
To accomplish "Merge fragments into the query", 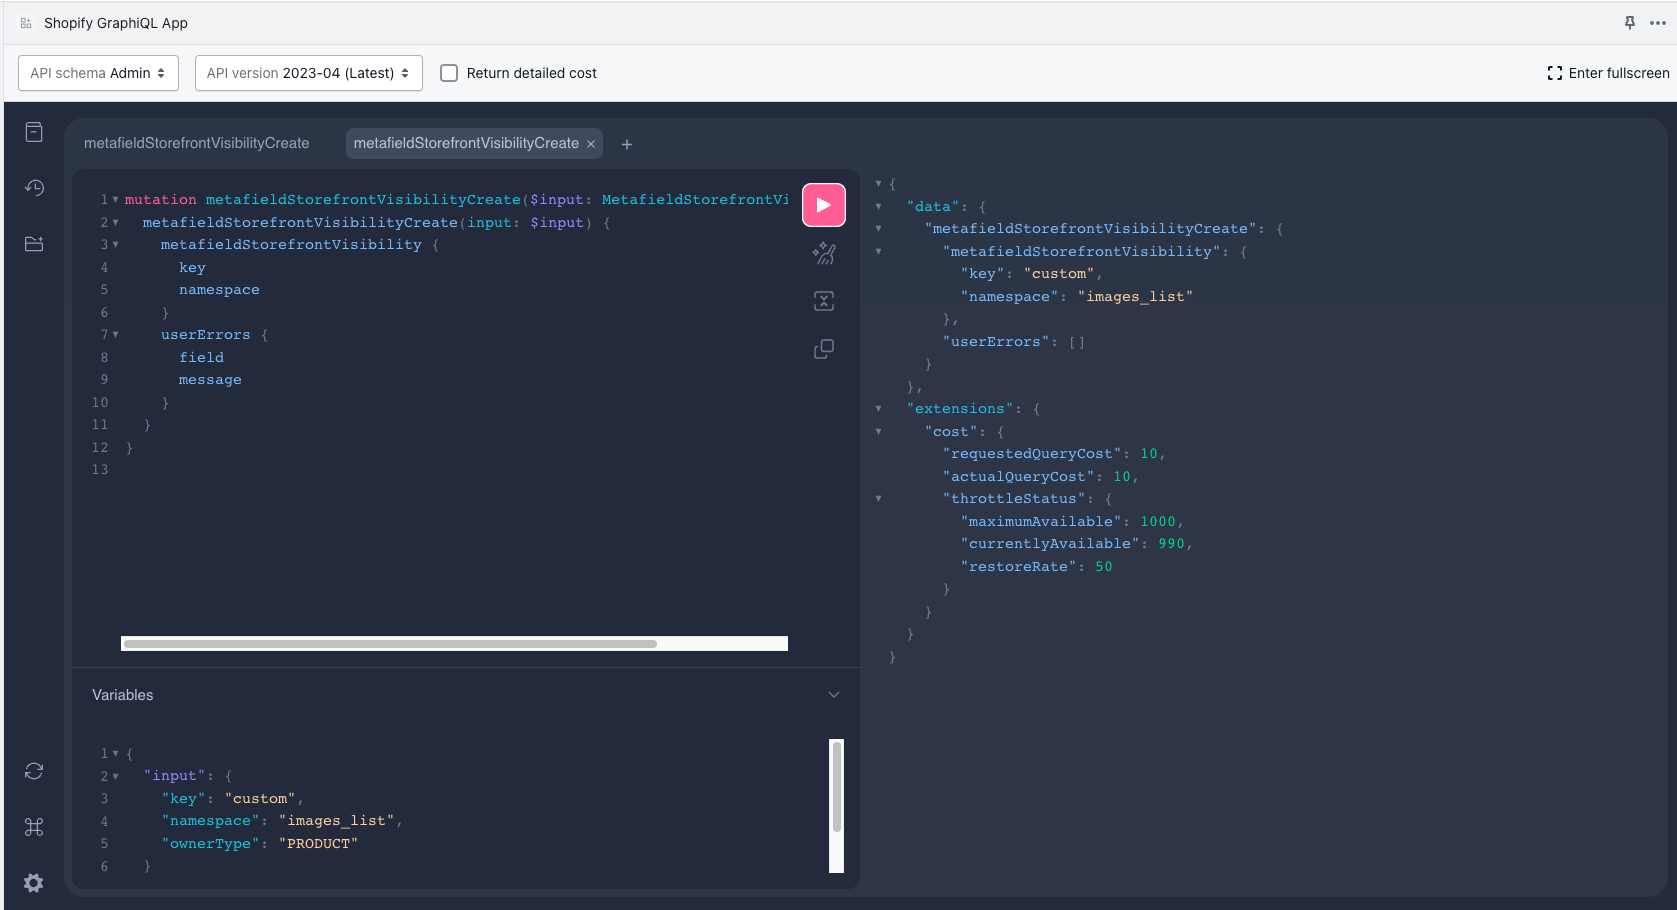I will pyautogui.click(x=823, y=300).
